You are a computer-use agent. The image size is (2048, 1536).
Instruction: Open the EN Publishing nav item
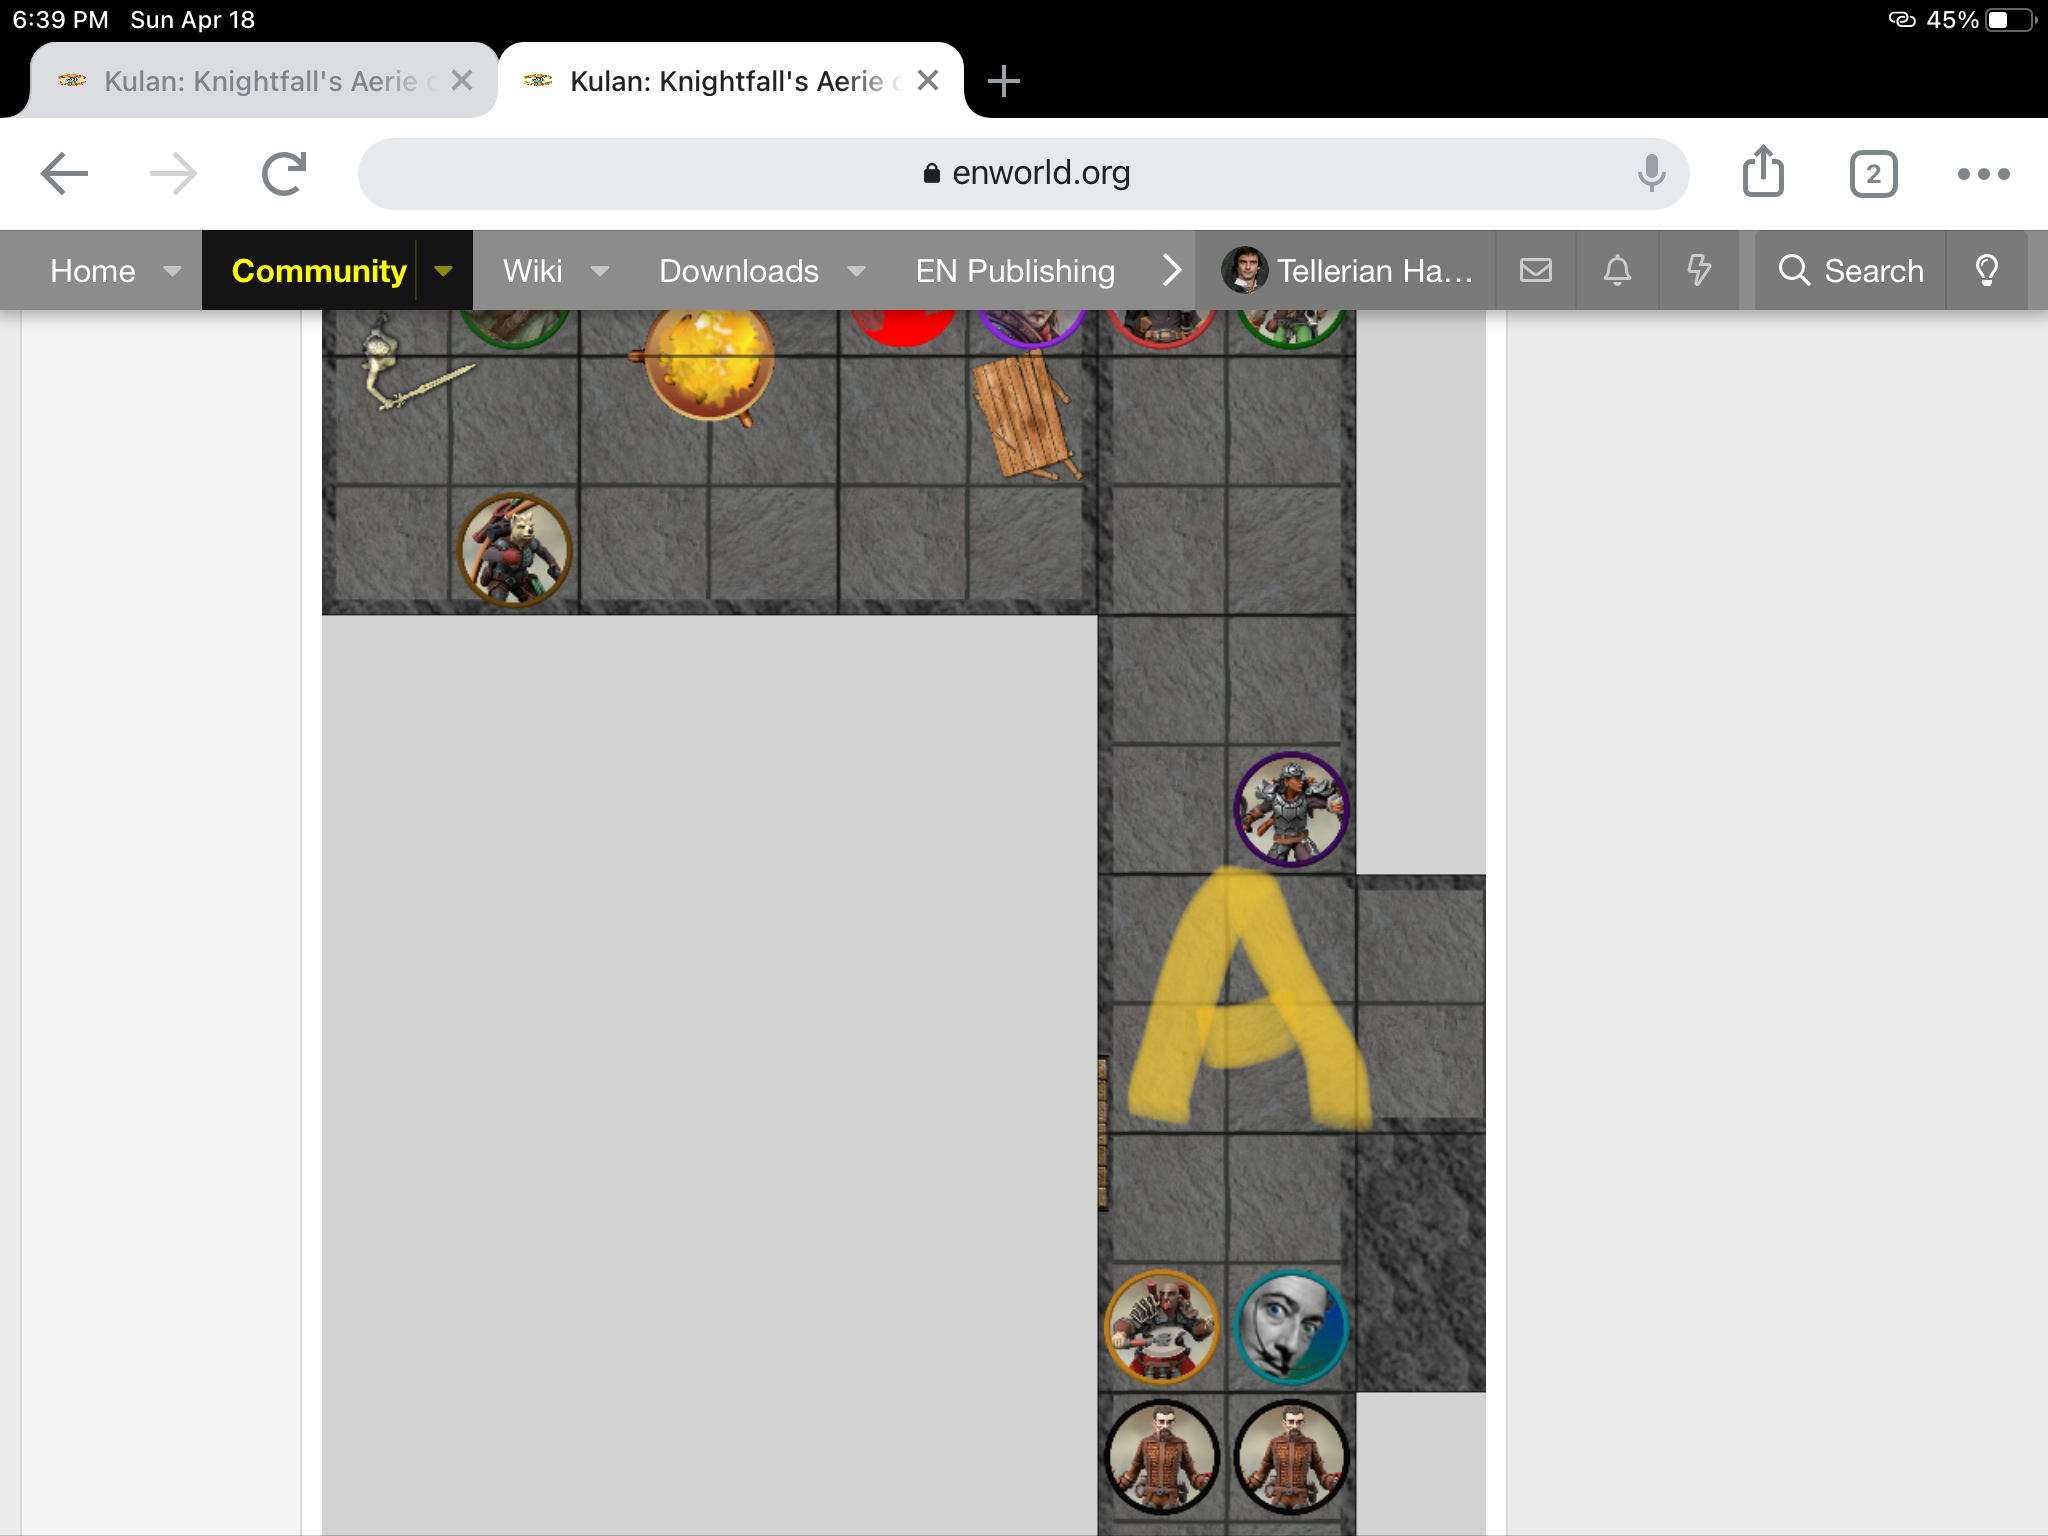pyautogui.click(x=1015, y=271)
